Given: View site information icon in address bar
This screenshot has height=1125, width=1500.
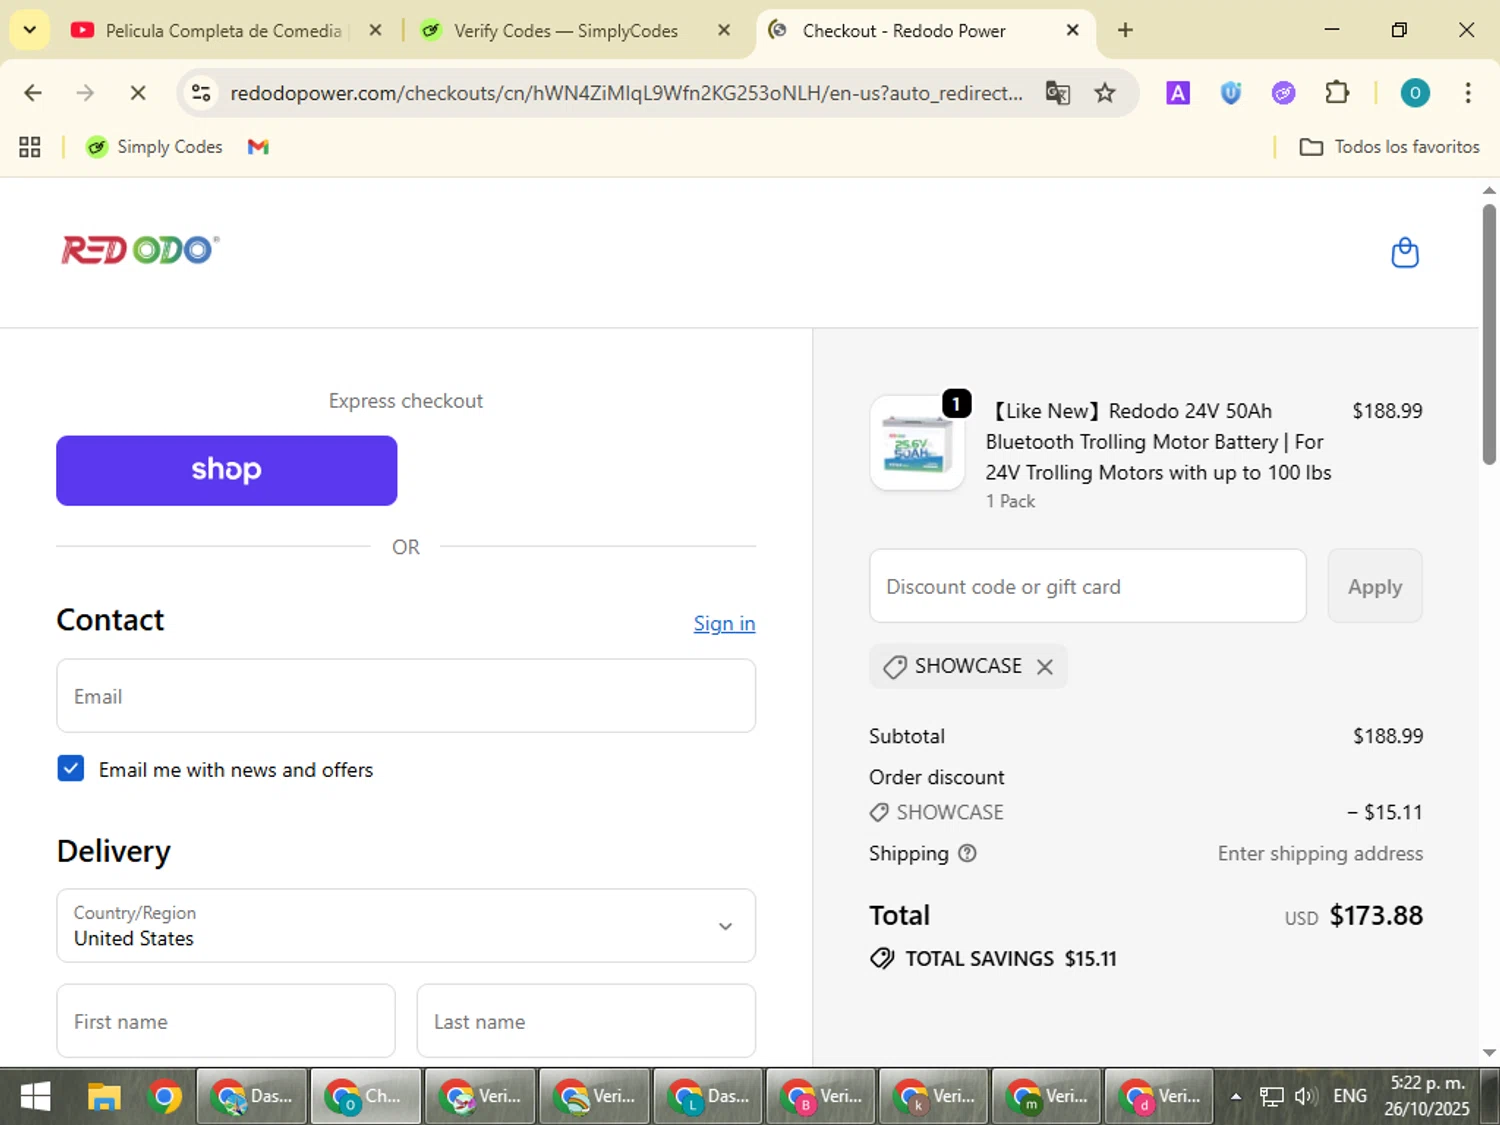Looking at the screenshot, I should point(201,93).
